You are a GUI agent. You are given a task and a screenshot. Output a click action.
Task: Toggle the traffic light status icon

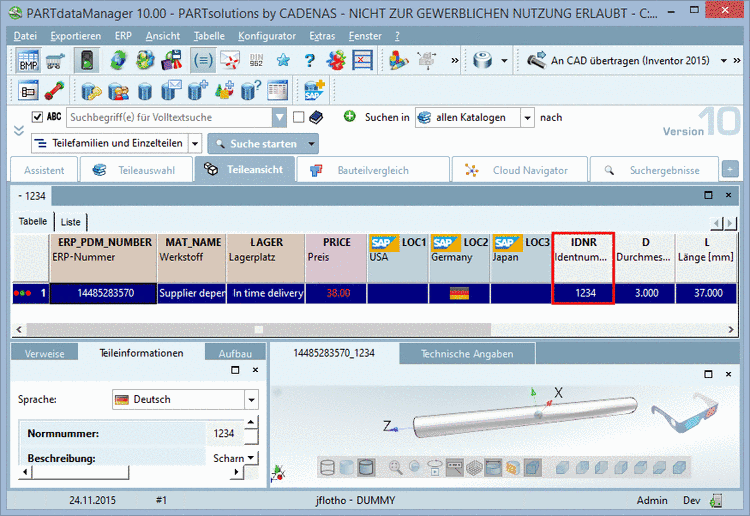click(87, 61)
